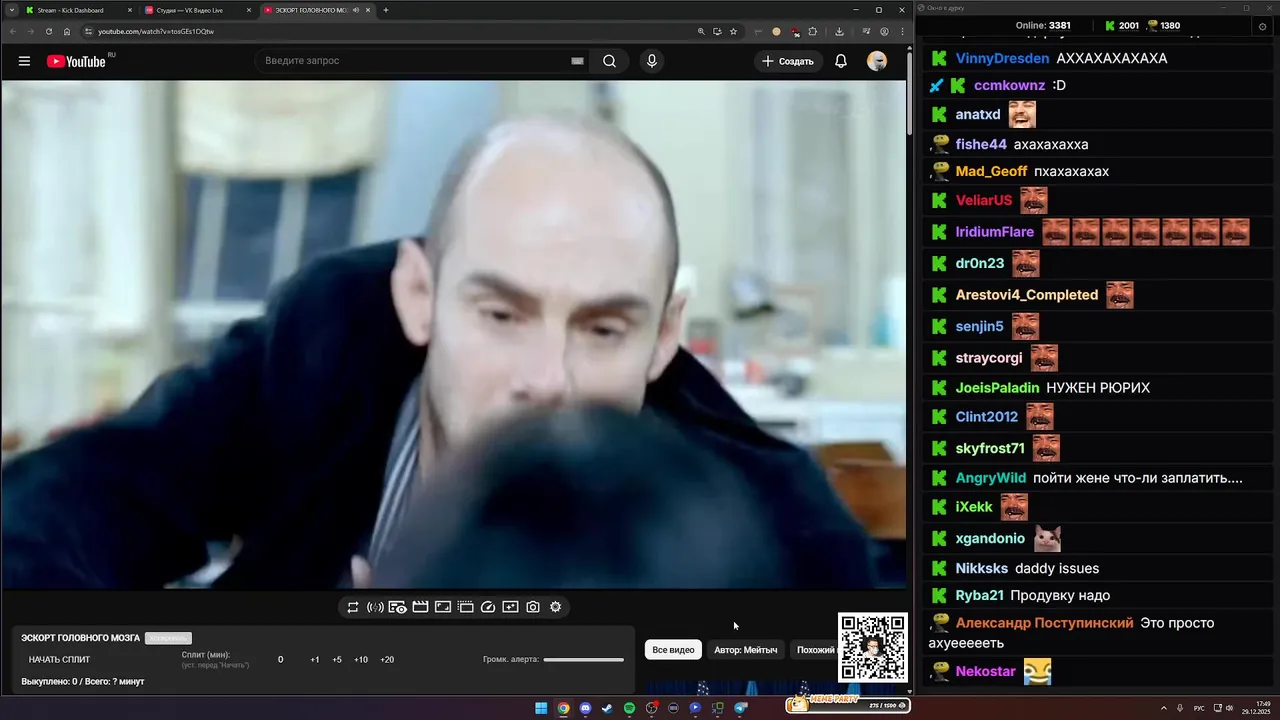Click IridiumFlare username in chat
Screen dimensions: 1280x720
pos(995,232)
